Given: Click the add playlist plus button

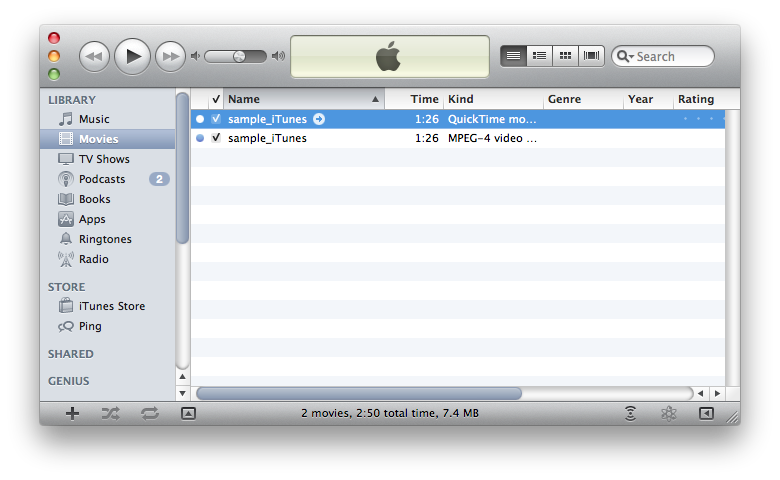Looking at the screenshot, I should (73, 413).
